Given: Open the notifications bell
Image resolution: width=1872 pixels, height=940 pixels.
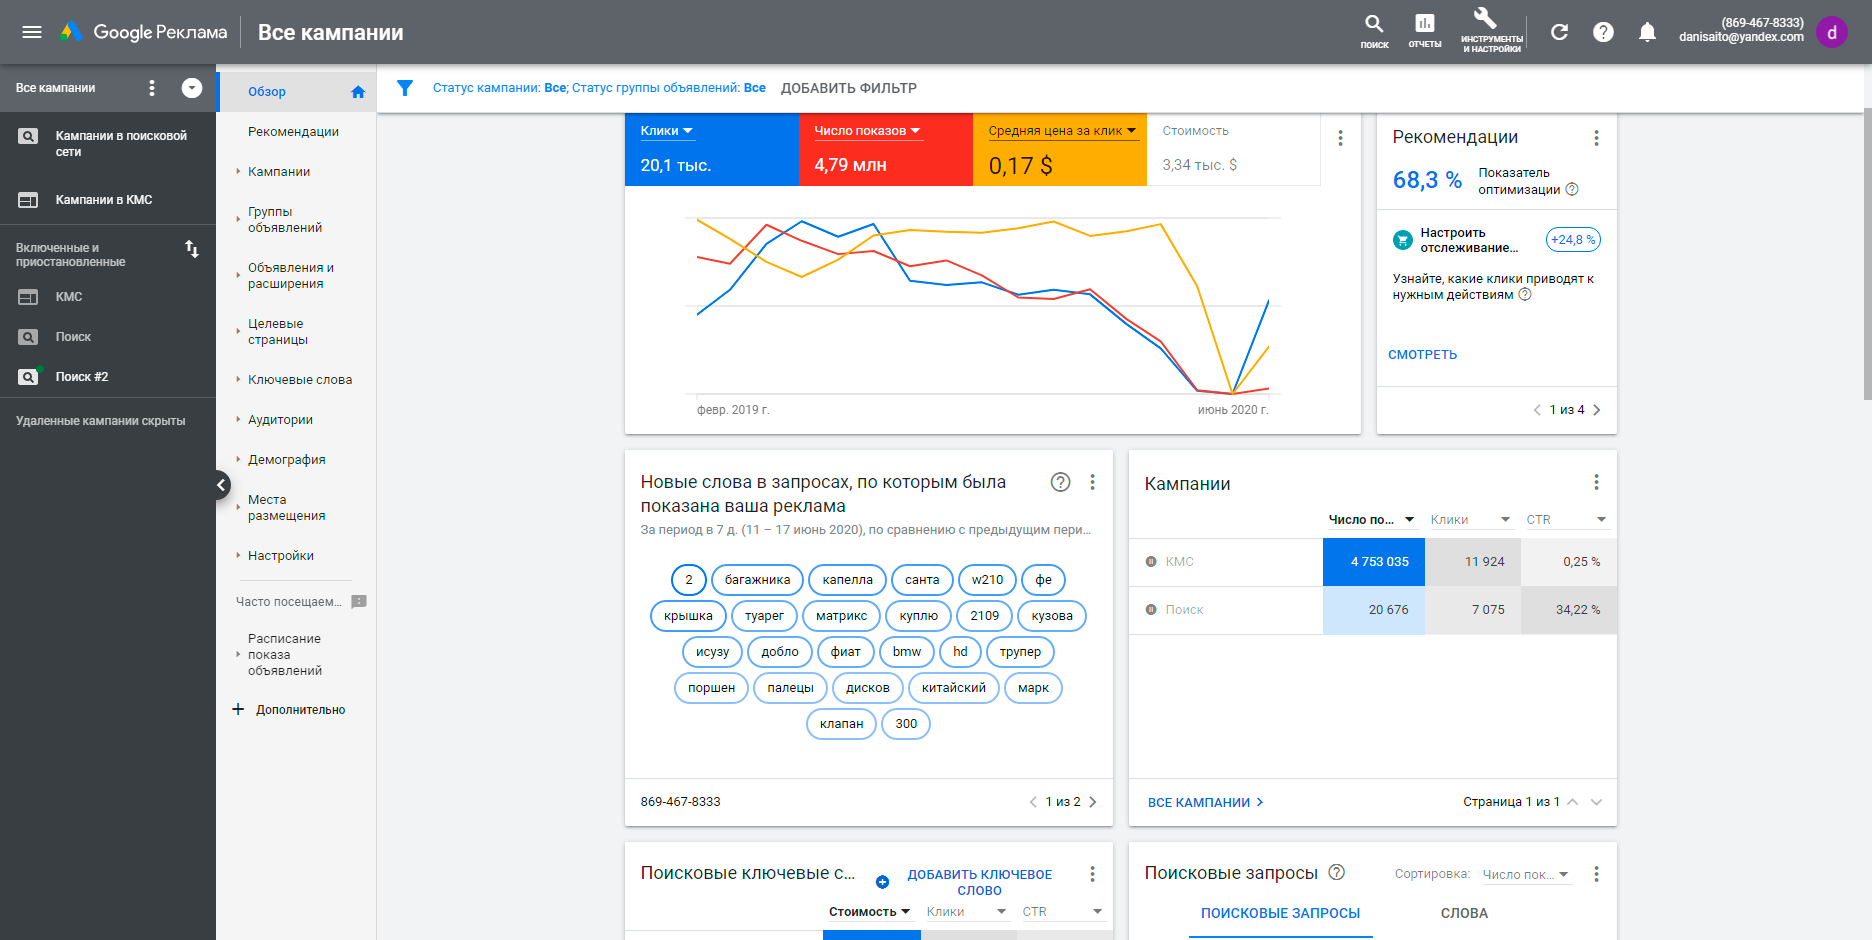Looking at the screenshot, I should click(1647, 32).
